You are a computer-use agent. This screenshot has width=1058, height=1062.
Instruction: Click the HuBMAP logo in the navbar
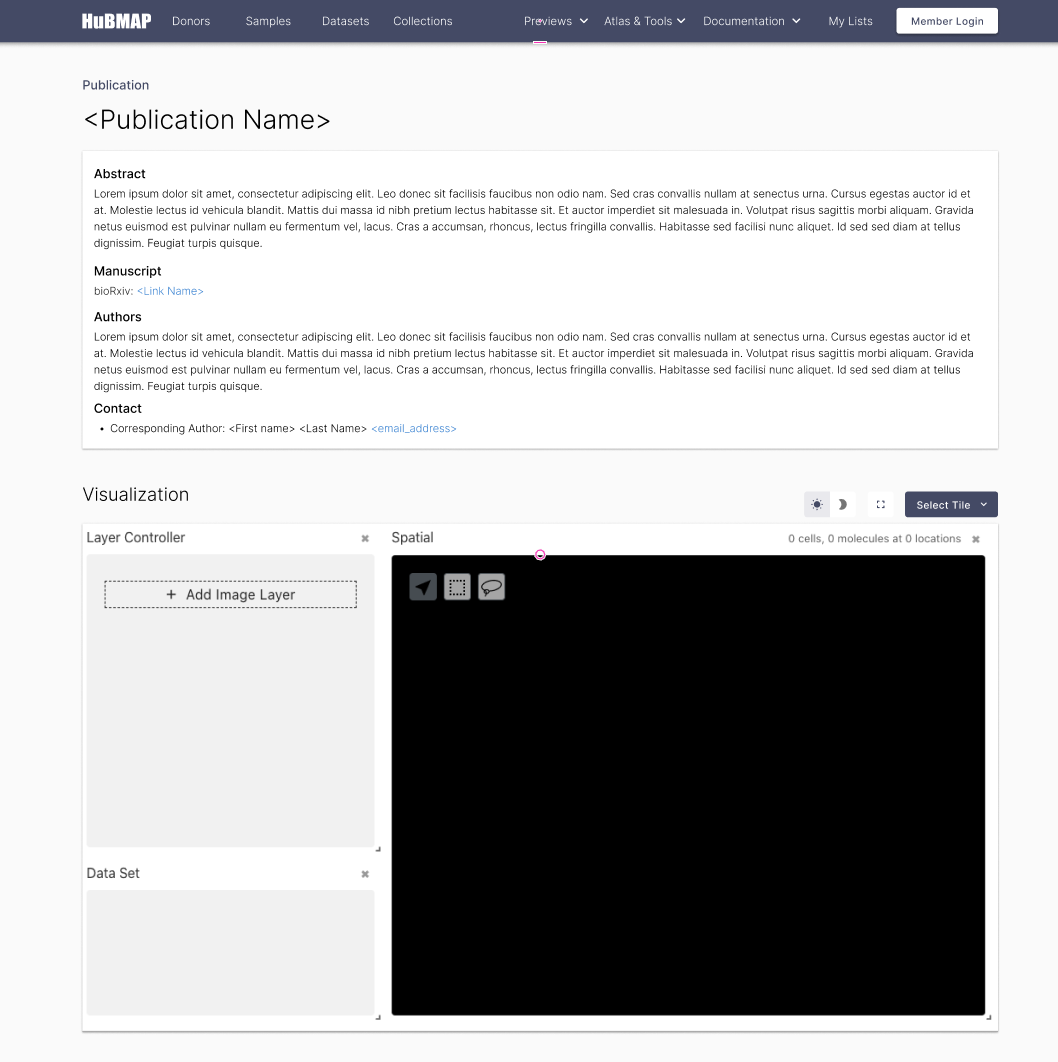point(116,20)
